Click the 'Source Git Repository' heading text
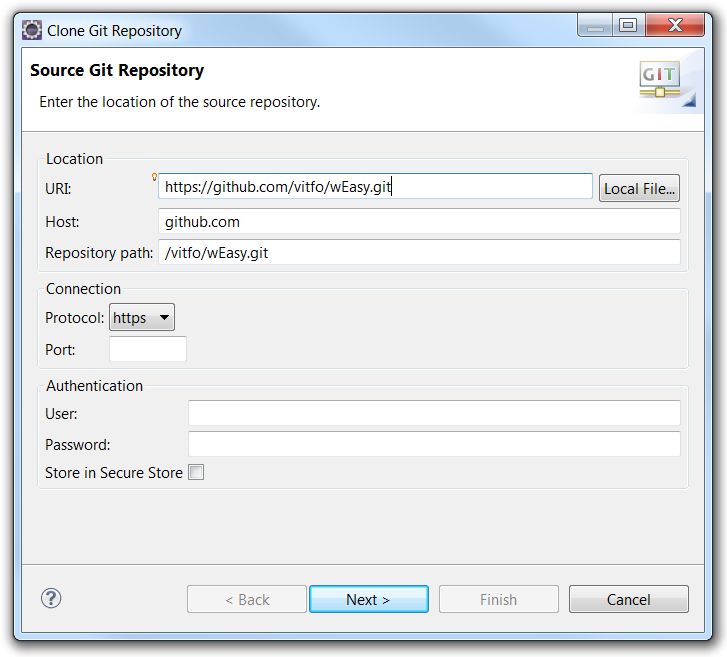Viewport: 727px width, 657px height. [117, 70]
